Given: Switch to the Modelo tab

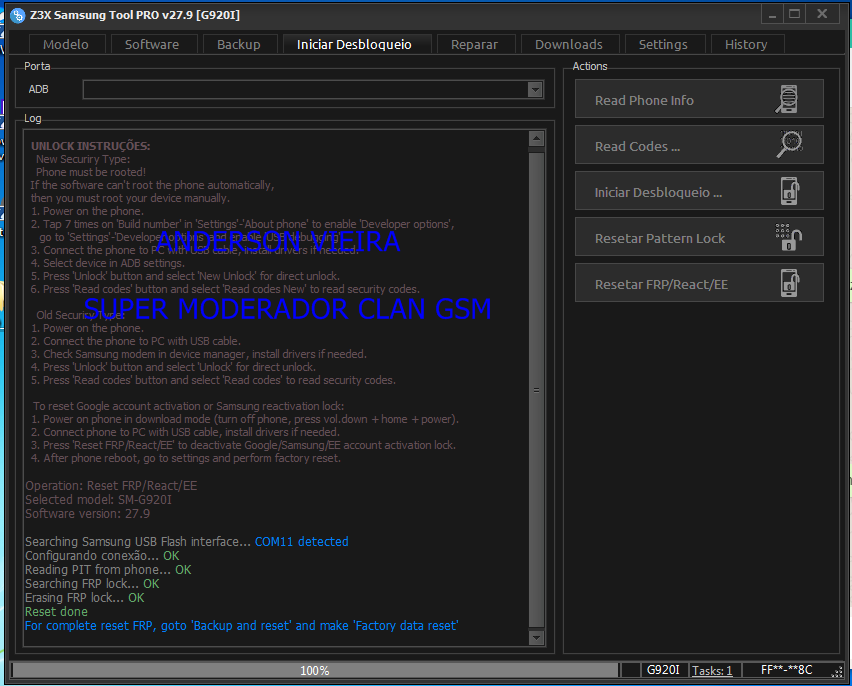Looking at the screenshot, I should click(66, 45).
